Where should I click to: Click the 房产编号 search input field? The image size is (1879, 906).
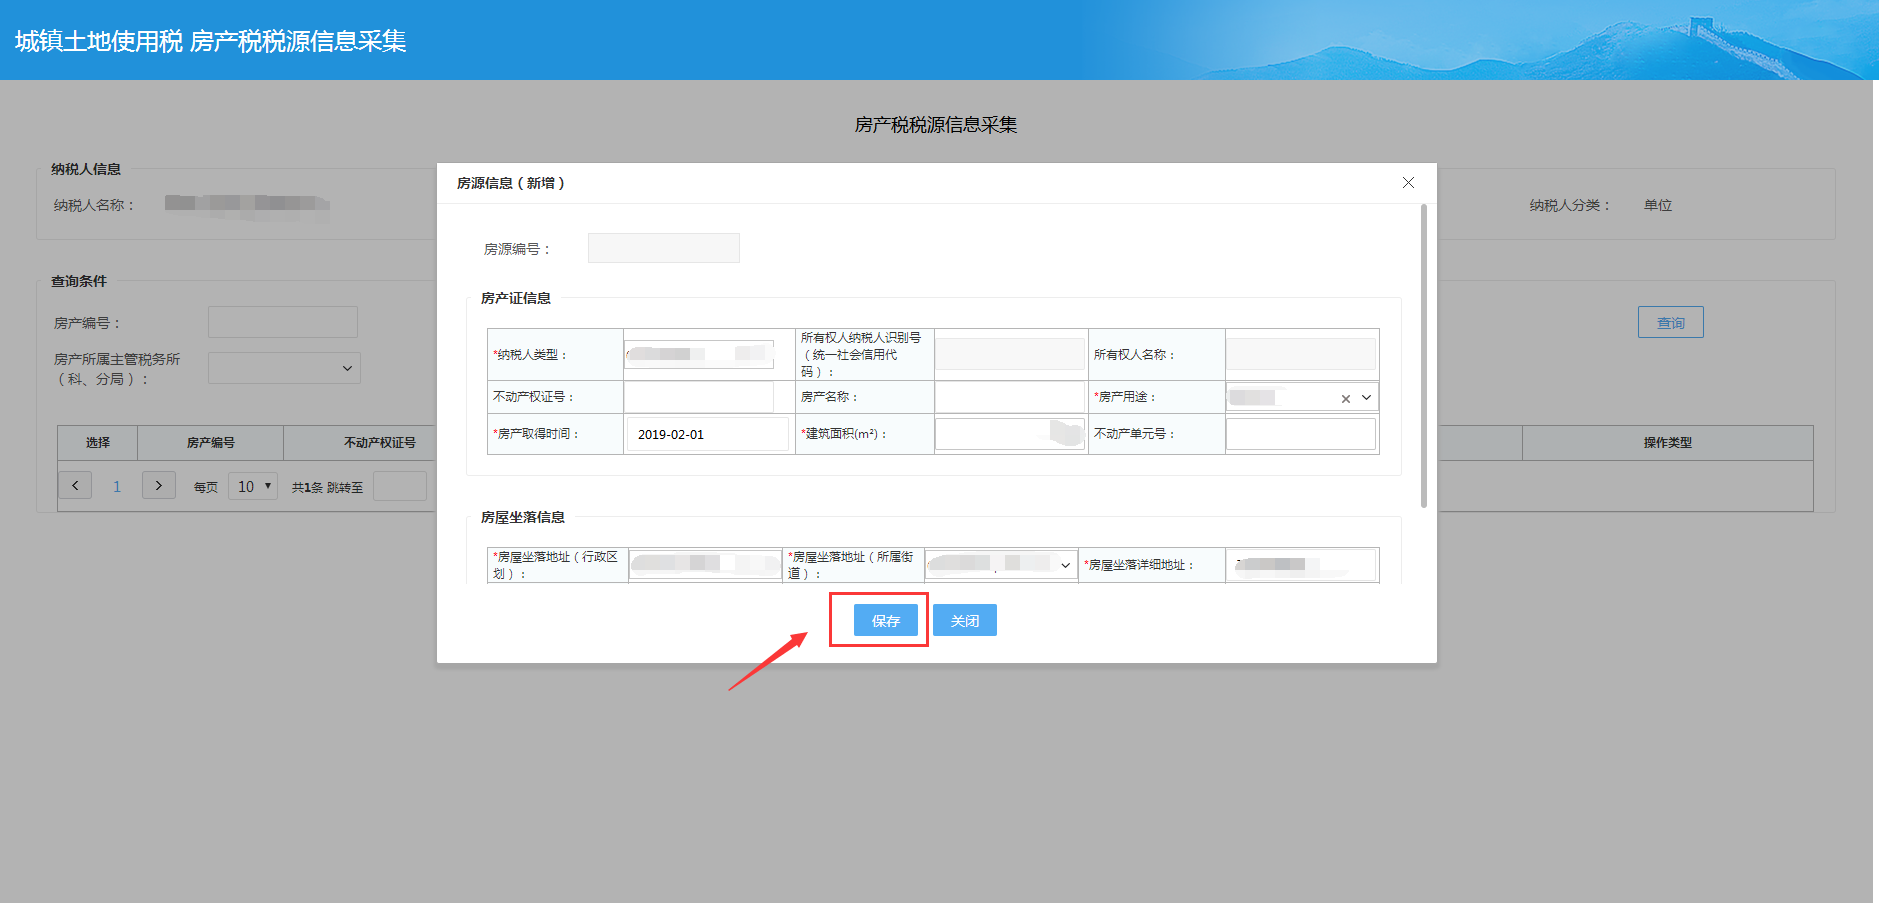click(283, 321)
